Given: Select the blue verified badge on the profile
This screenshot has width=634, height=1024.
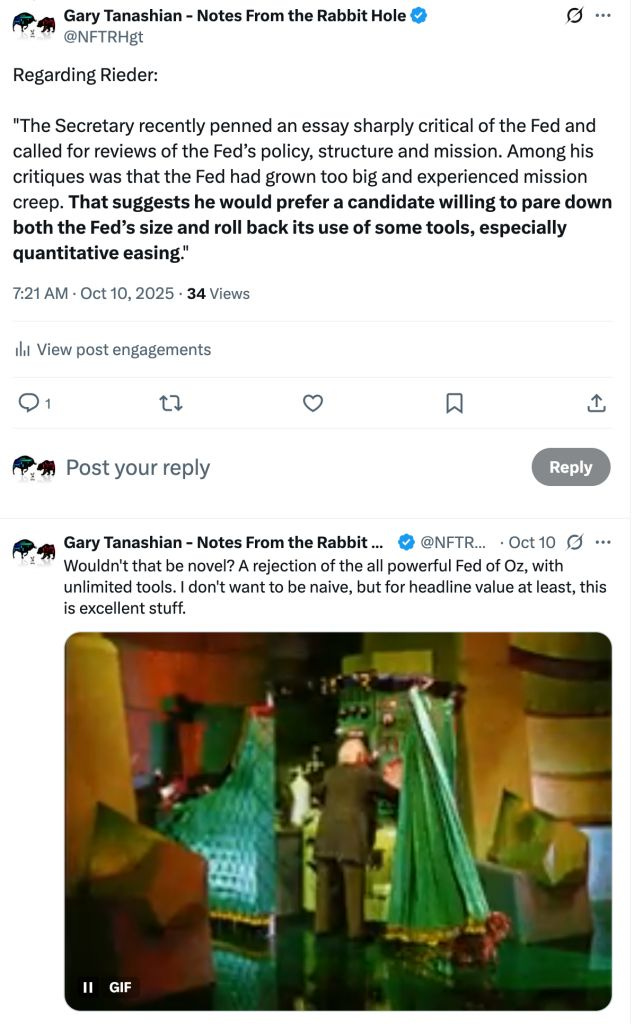Looking at the screenshot, I should 418,14.
